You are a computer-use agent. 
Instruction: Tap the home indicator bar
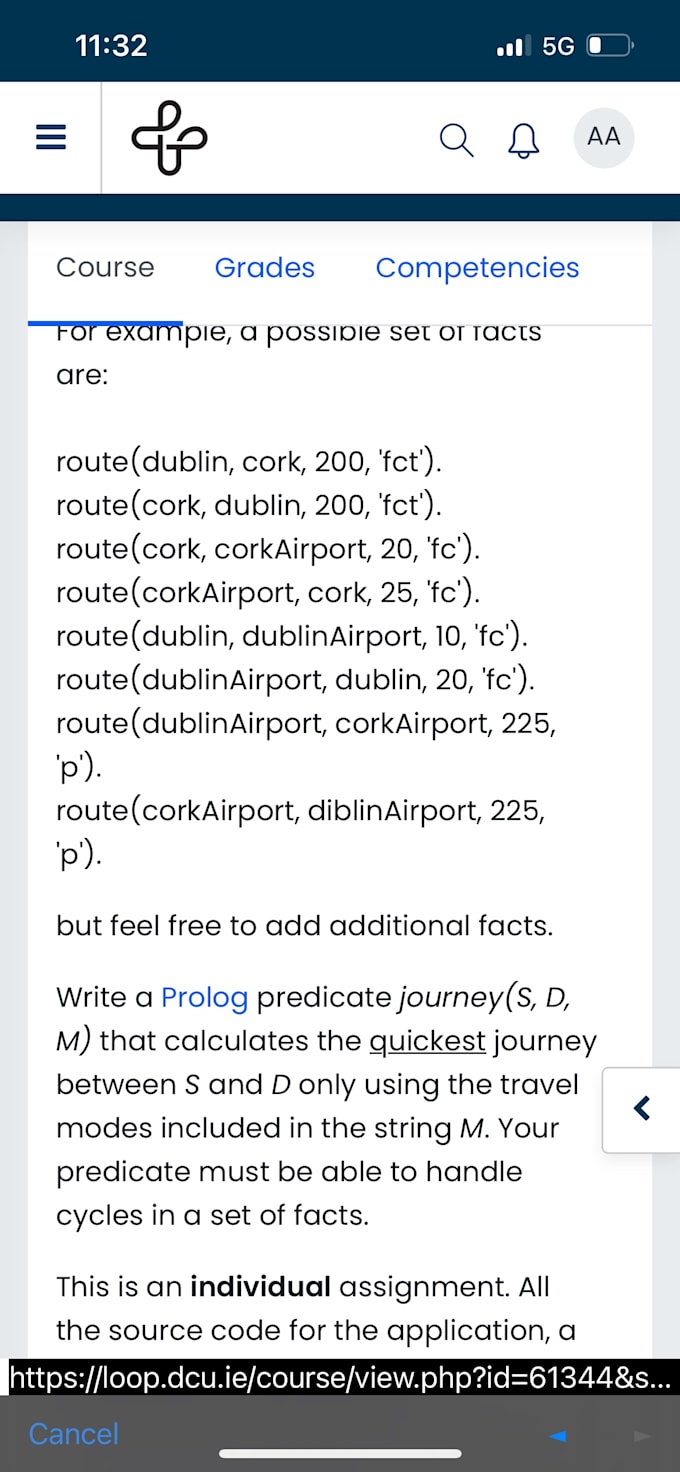(x=340, y=1454)
